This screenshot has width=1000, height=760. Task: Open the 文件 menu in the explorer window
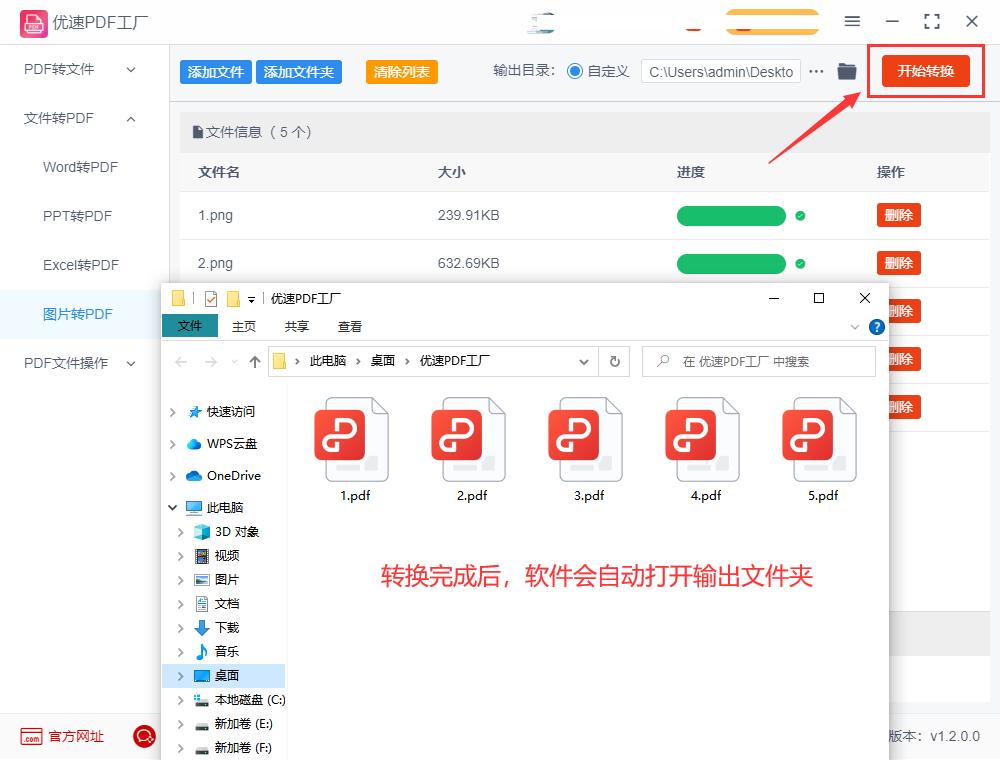pos(190,325)
